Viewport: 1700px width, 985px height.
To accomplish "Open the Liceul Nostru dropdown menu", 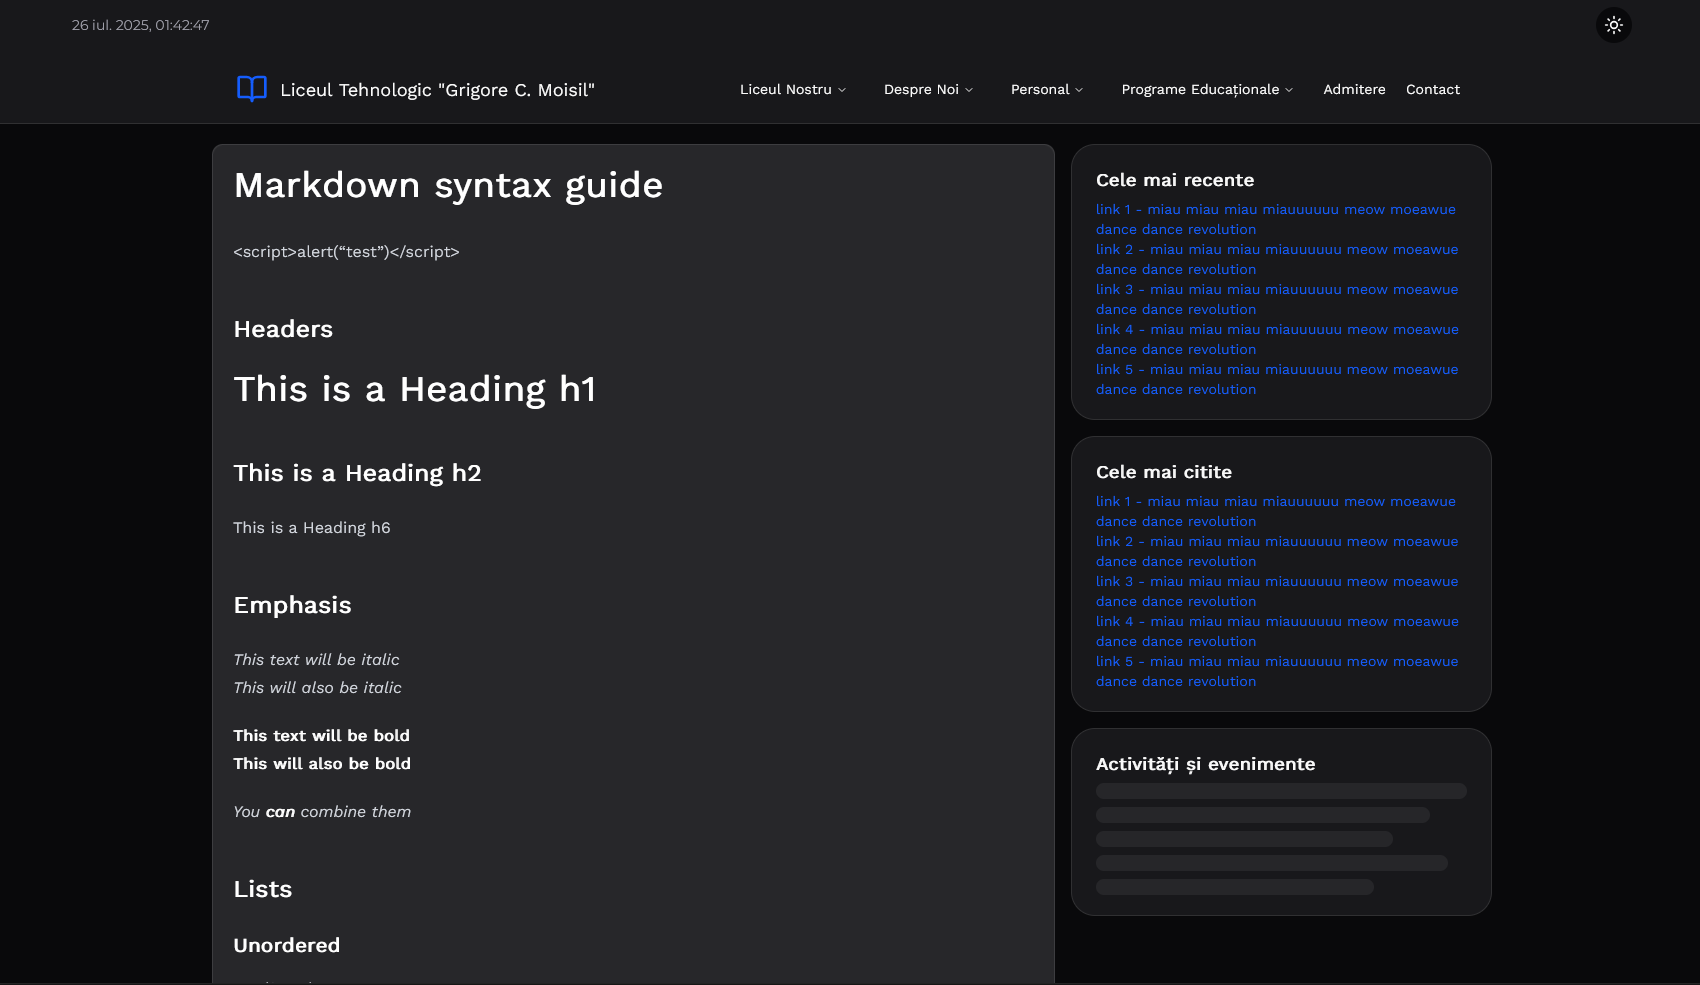I will [793, 89].
